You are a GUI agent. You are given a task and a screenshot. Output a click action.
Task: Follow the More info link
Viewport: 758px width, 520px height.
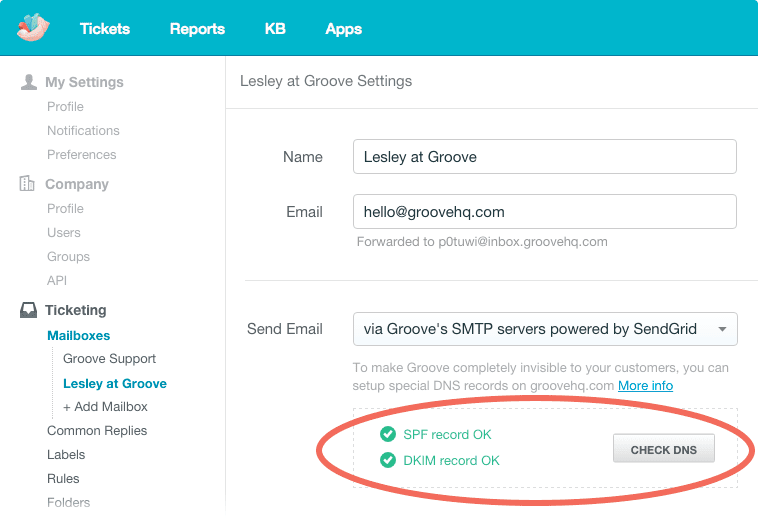645,385
